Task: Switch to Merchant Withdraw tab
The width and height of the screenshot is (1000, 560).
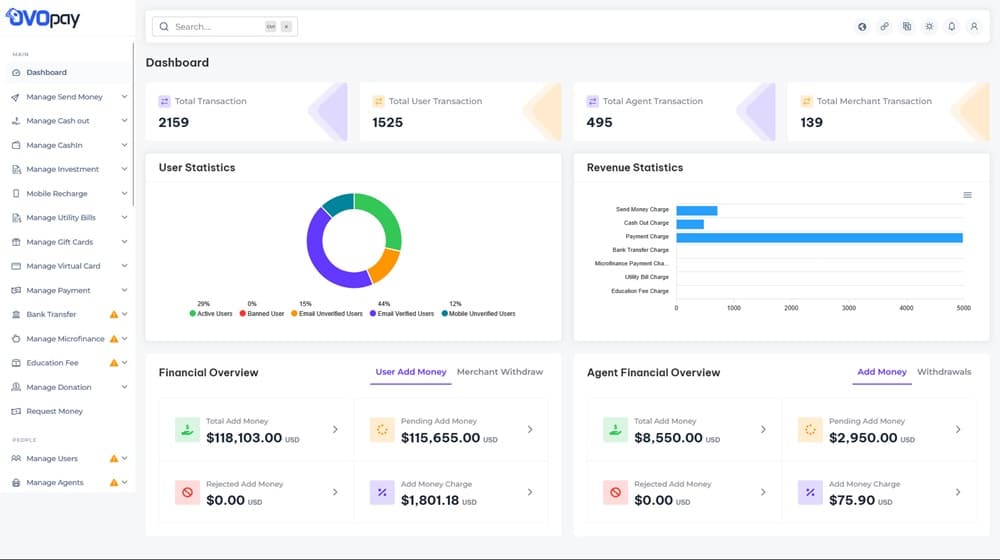Action: point(499,372)
